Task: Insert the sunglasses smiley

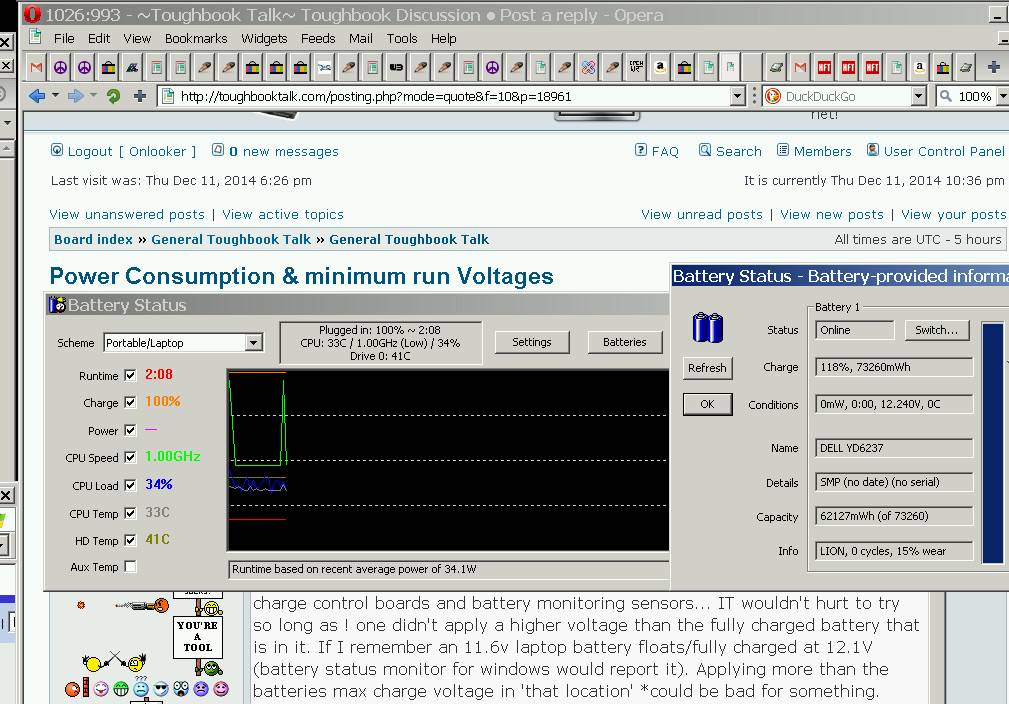Action: click(x=161, y=690)
